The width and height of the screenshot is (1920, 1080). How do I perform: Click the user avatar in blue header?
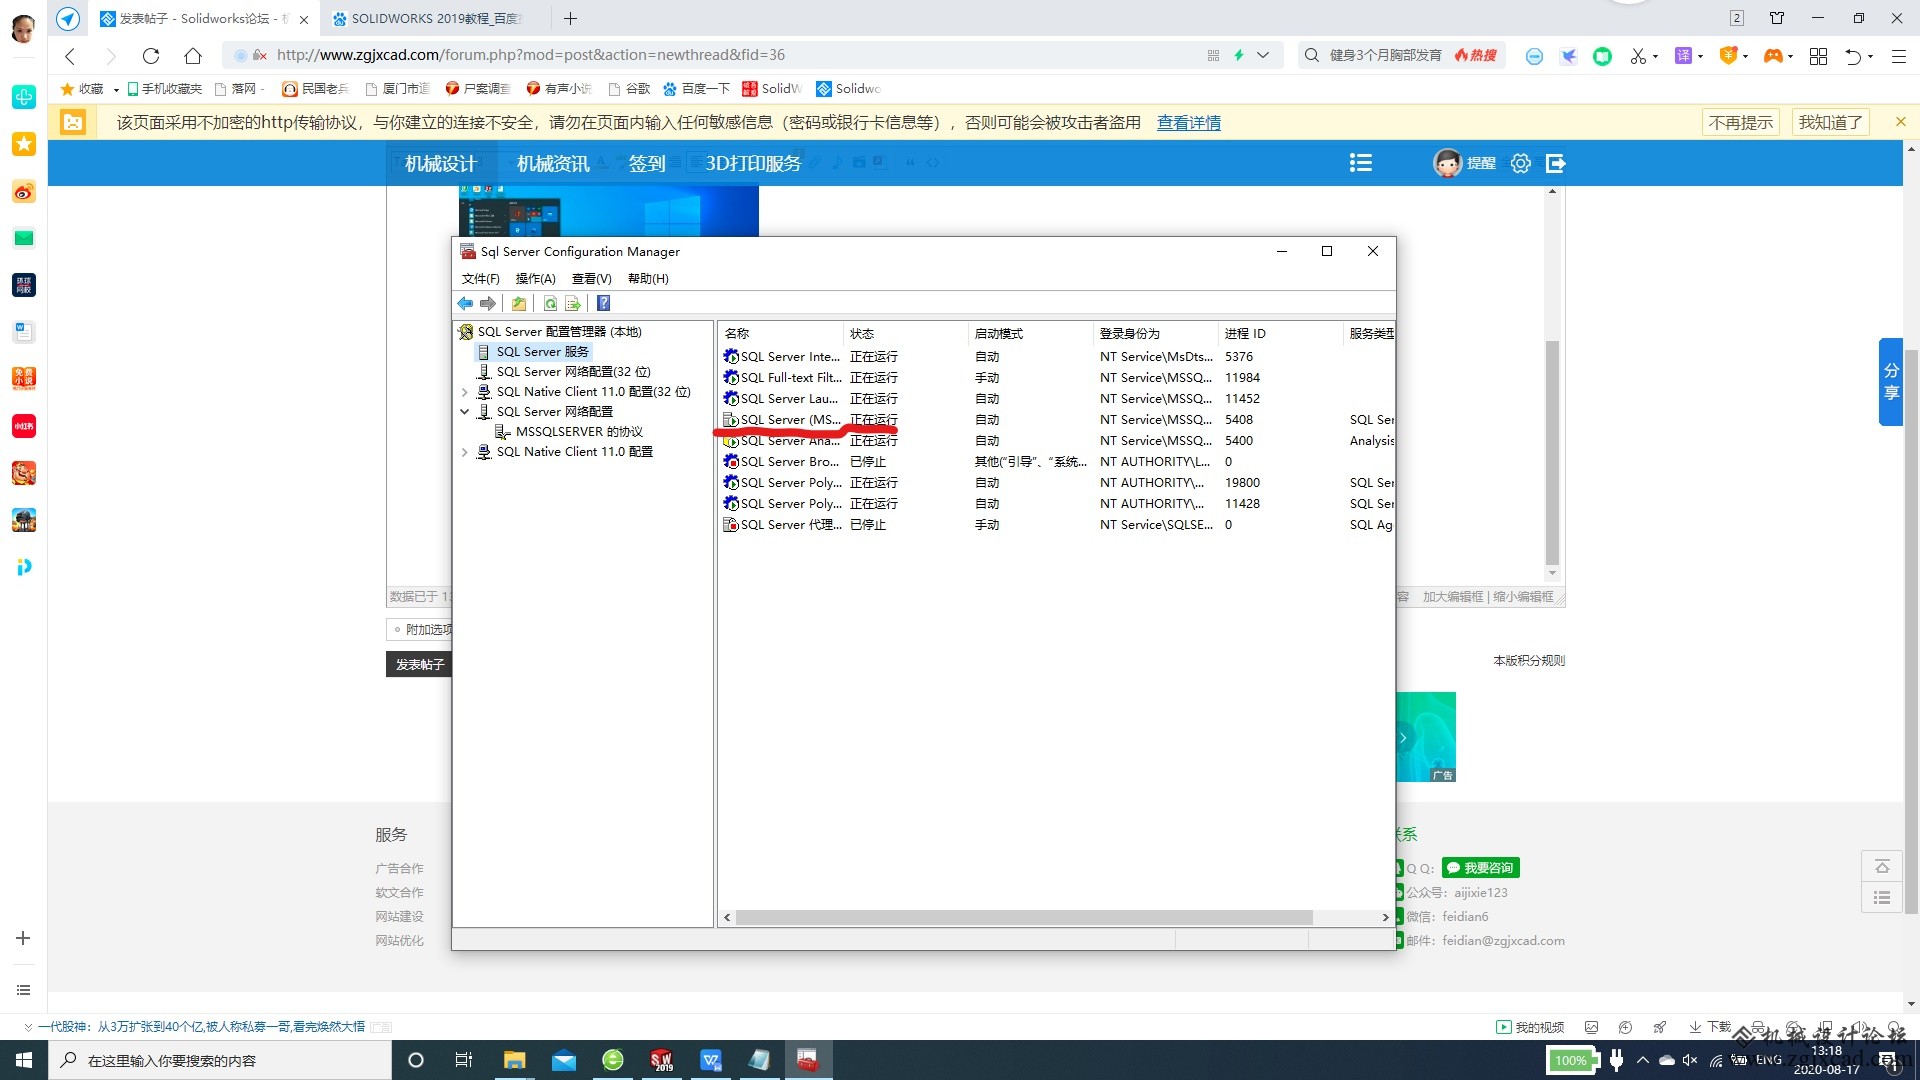pyautogui.click(x=1447, y=163)
